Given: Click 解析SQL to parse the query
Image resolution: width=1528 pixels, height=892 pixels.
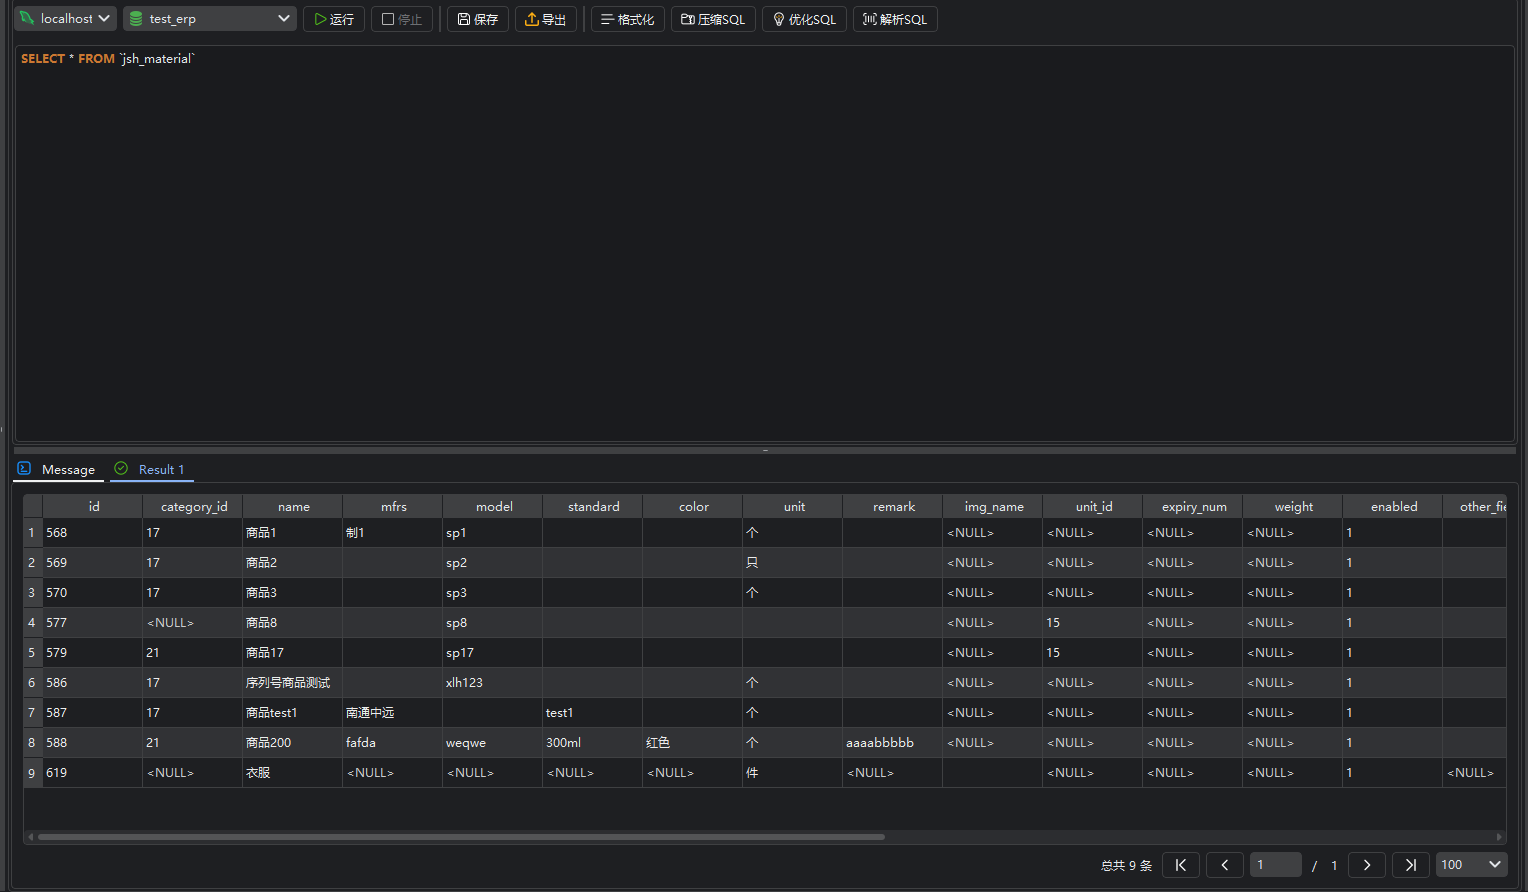Looking at the screenshot, I should [x=895, y=19].
